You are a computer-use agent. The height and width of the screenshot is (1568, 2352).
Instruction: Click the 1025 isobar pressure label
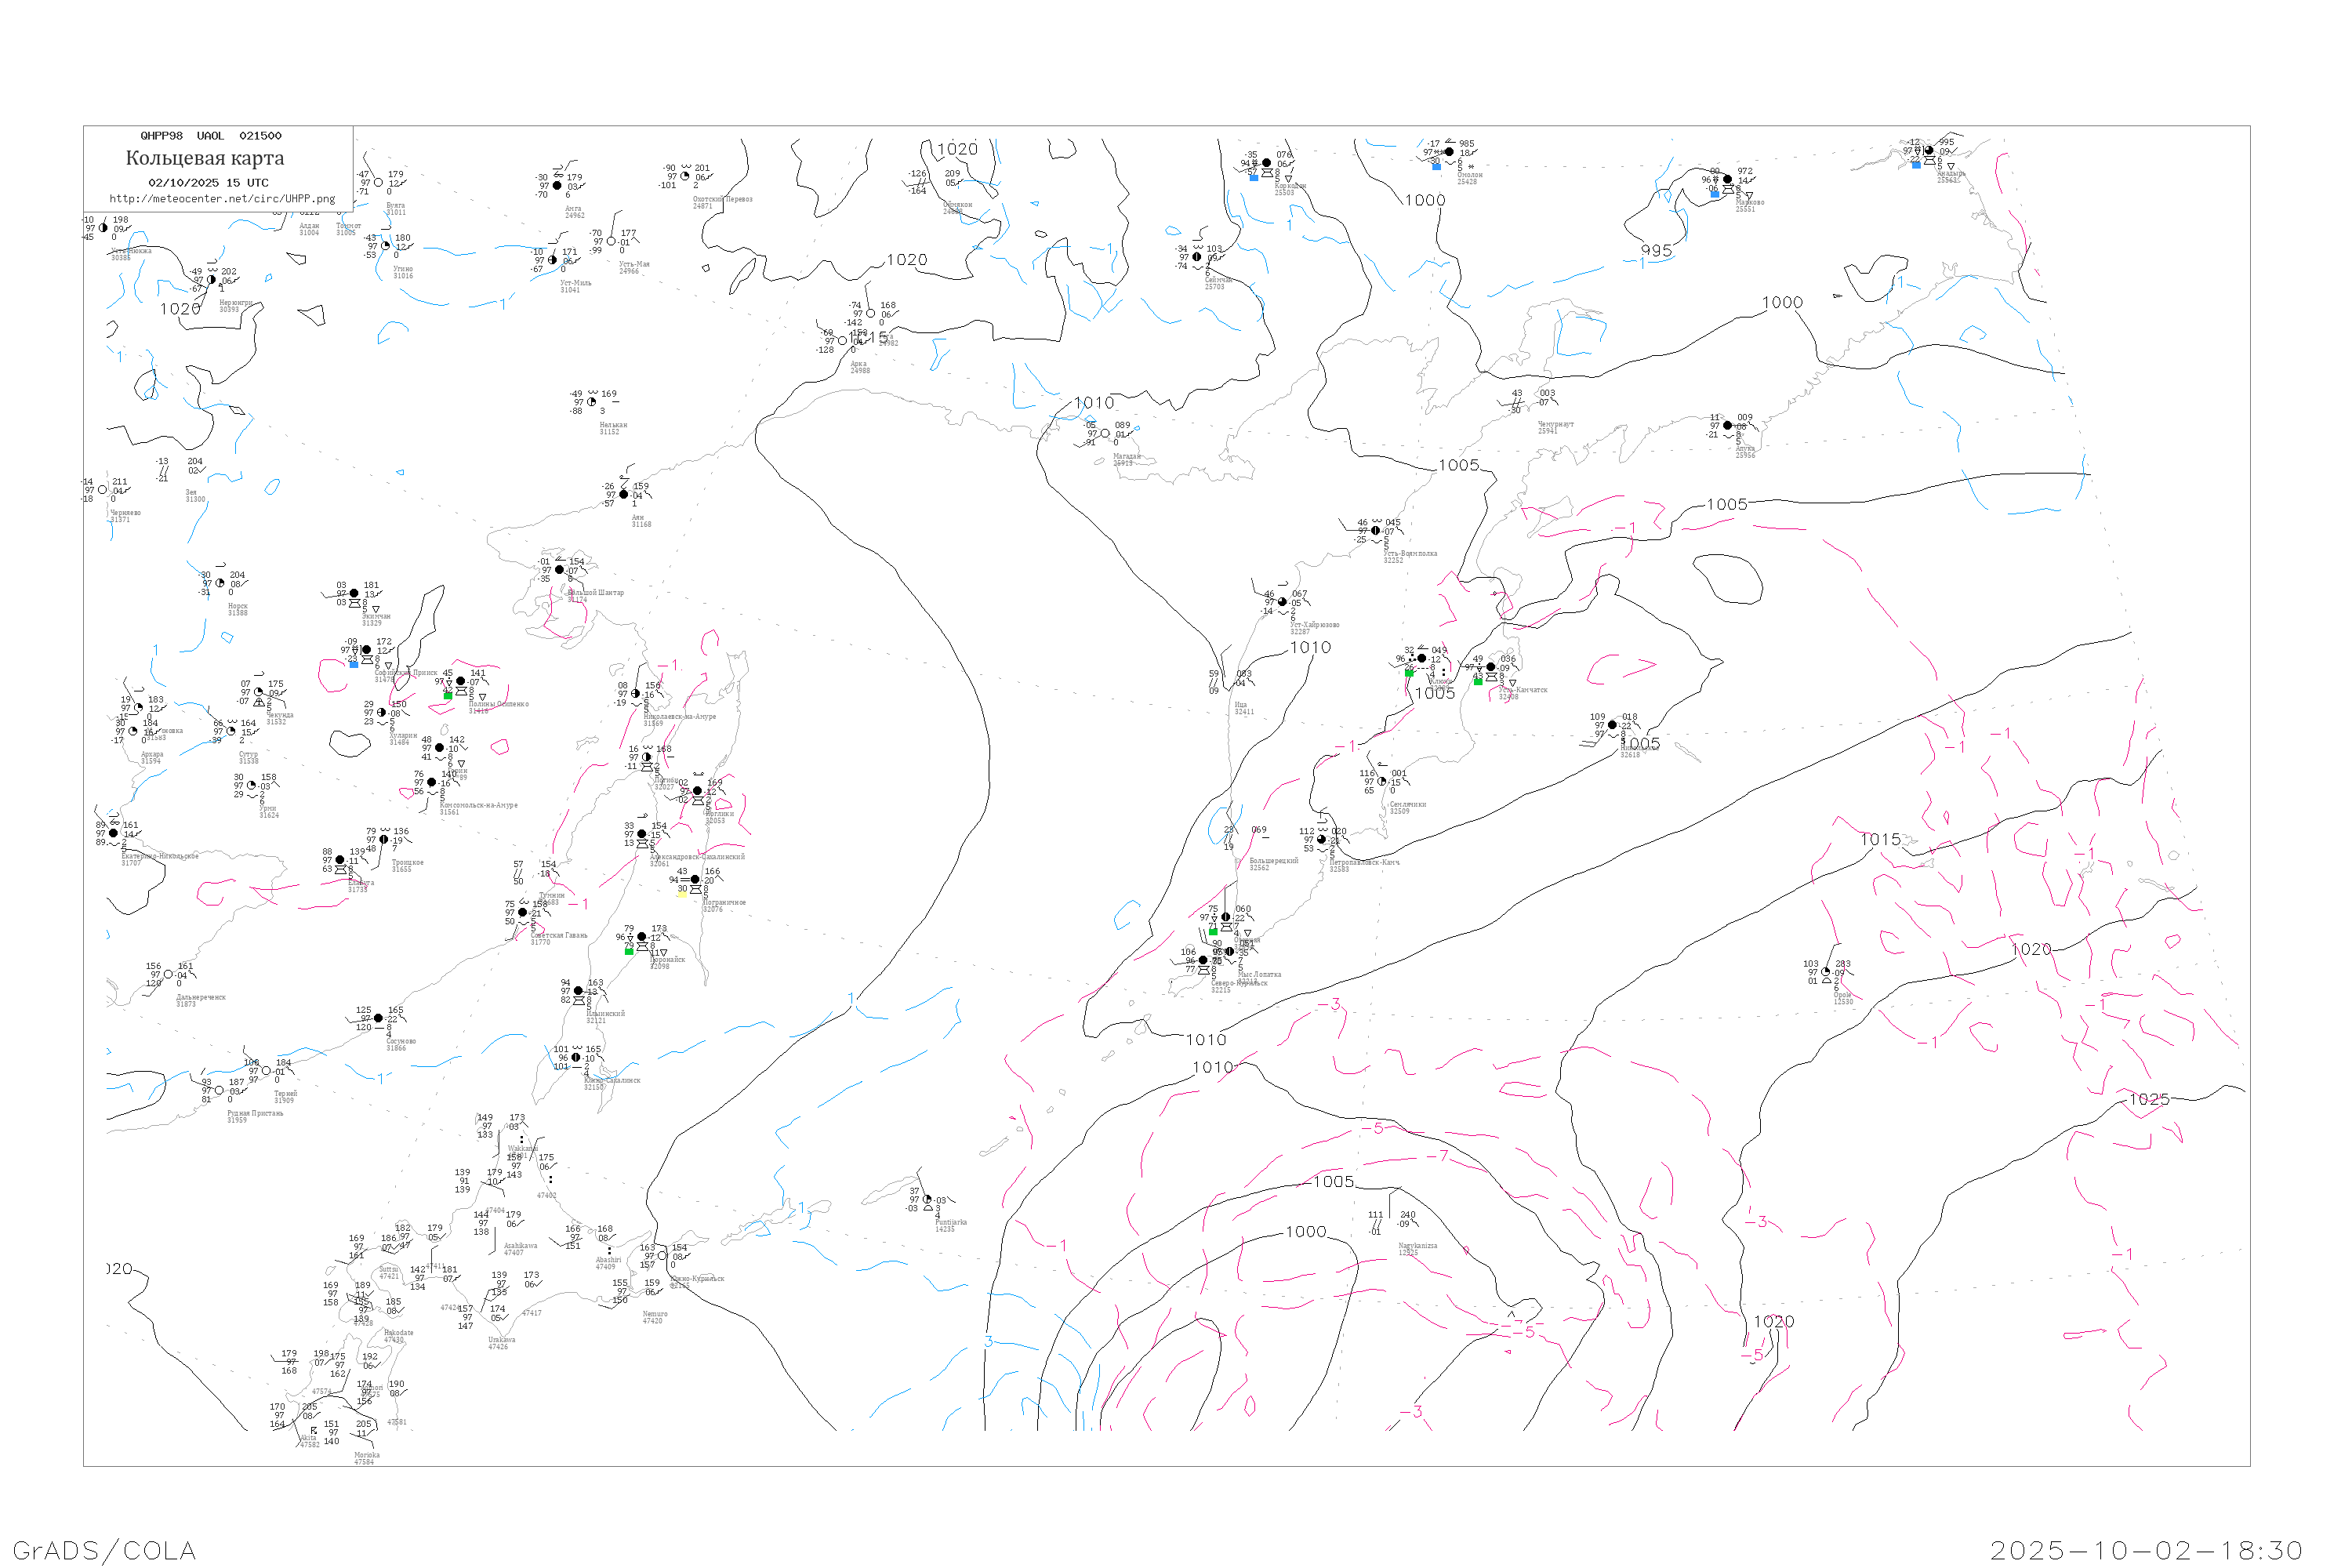pyautogui.click(x=2148, y=1100)
